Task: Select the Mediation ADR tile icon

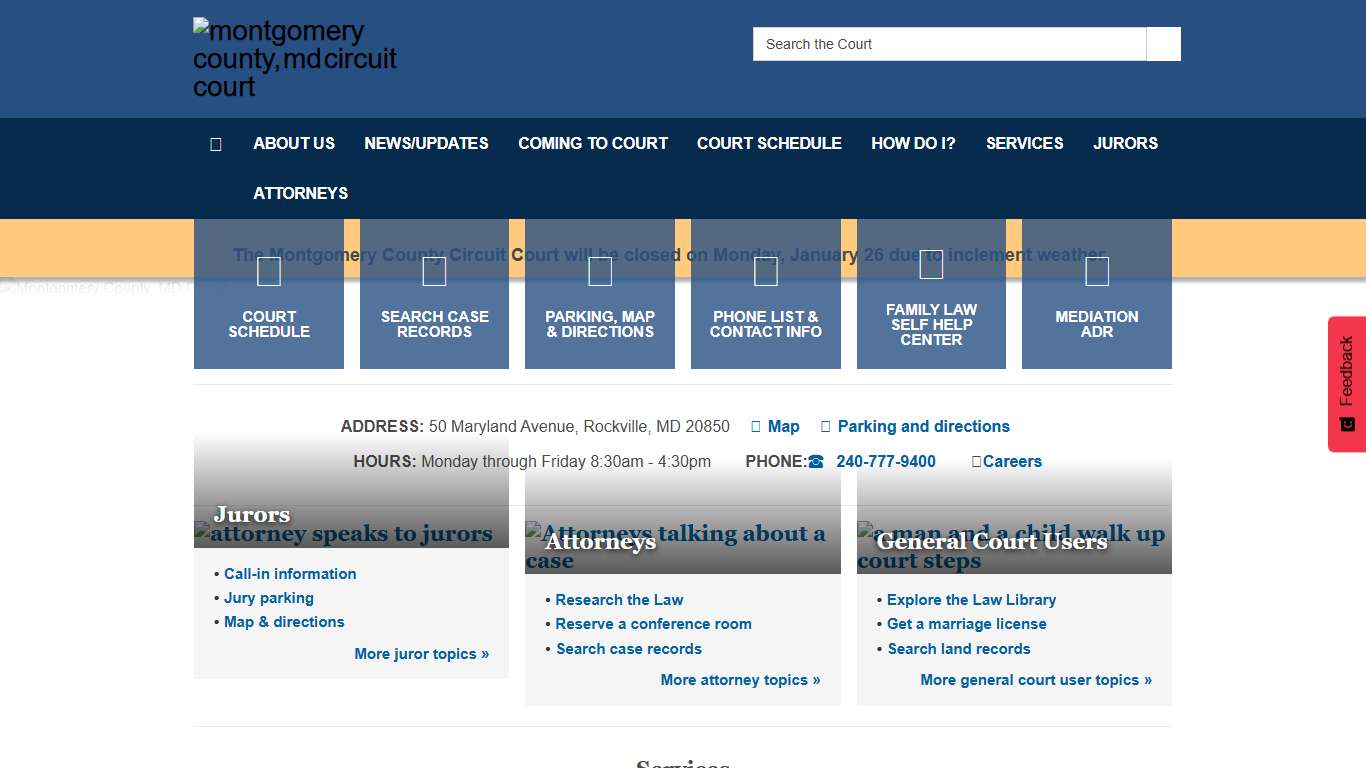Action: pos(1096,271)
